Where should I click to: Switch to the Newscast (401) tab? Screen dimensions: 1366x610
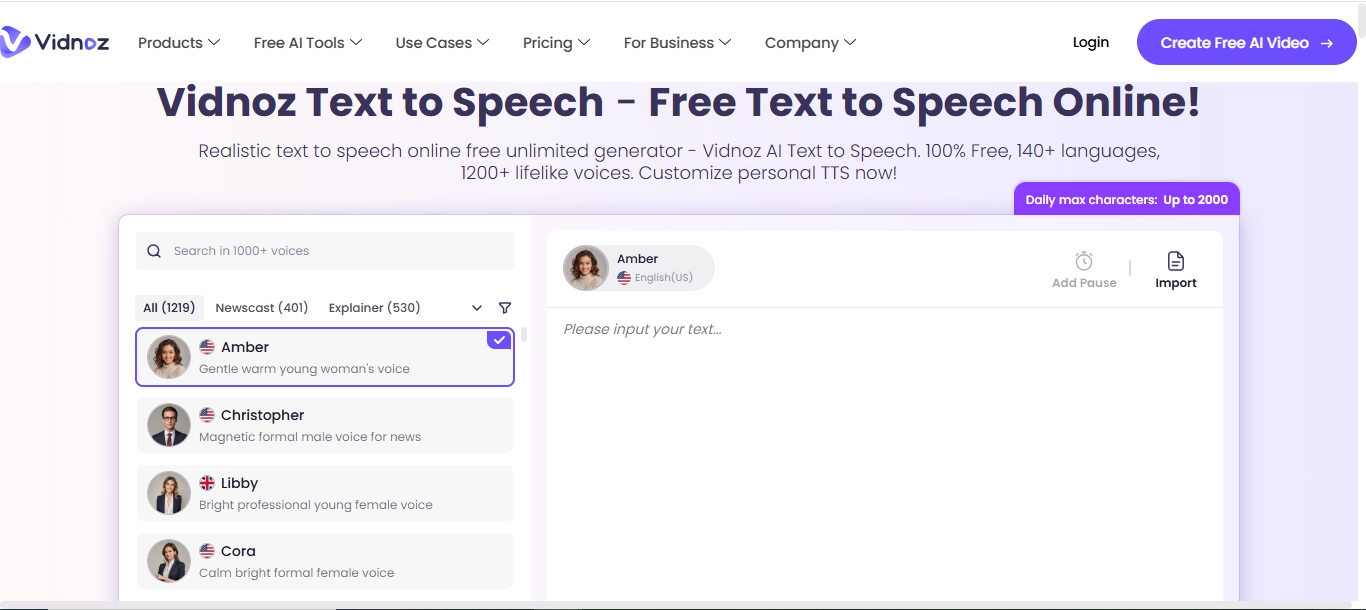(262, 308)
